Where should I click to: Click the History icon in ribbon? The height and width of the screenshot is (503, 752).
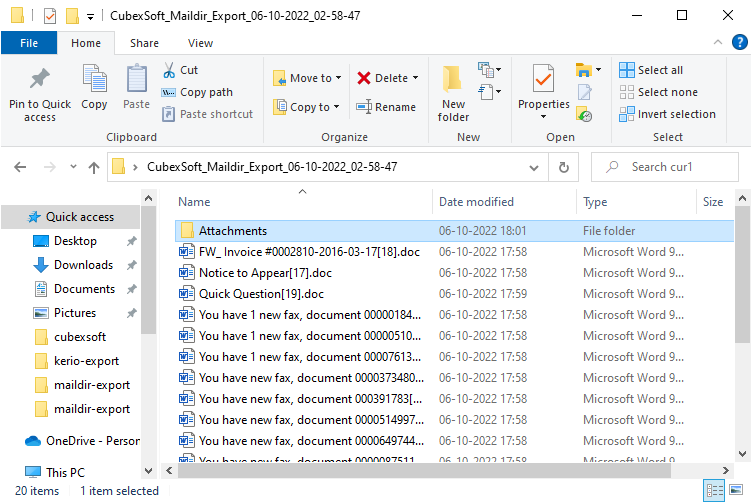click(584, 114)
